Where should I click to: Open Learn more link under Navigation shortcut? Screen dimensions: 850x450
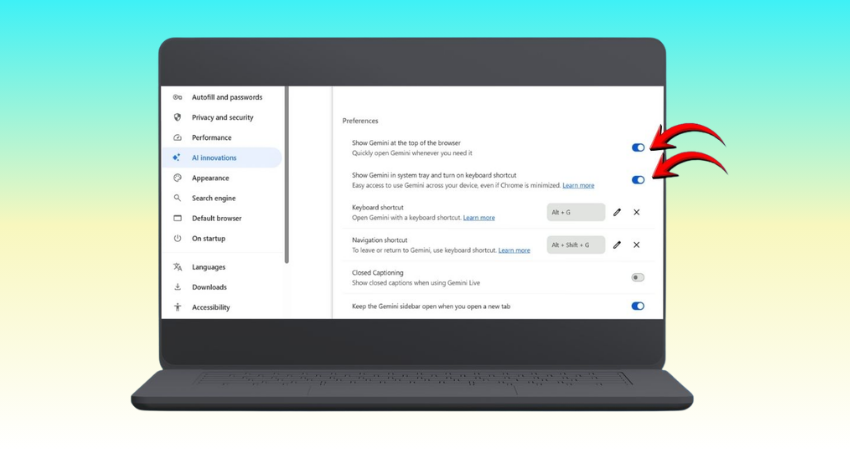click(x=514, y=250)
